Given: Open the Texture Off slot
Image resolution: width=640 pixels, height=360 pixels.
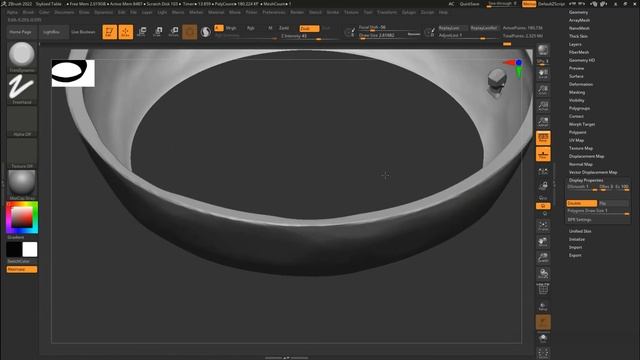Looking at the screenshot, I should (x=22, y=153).
